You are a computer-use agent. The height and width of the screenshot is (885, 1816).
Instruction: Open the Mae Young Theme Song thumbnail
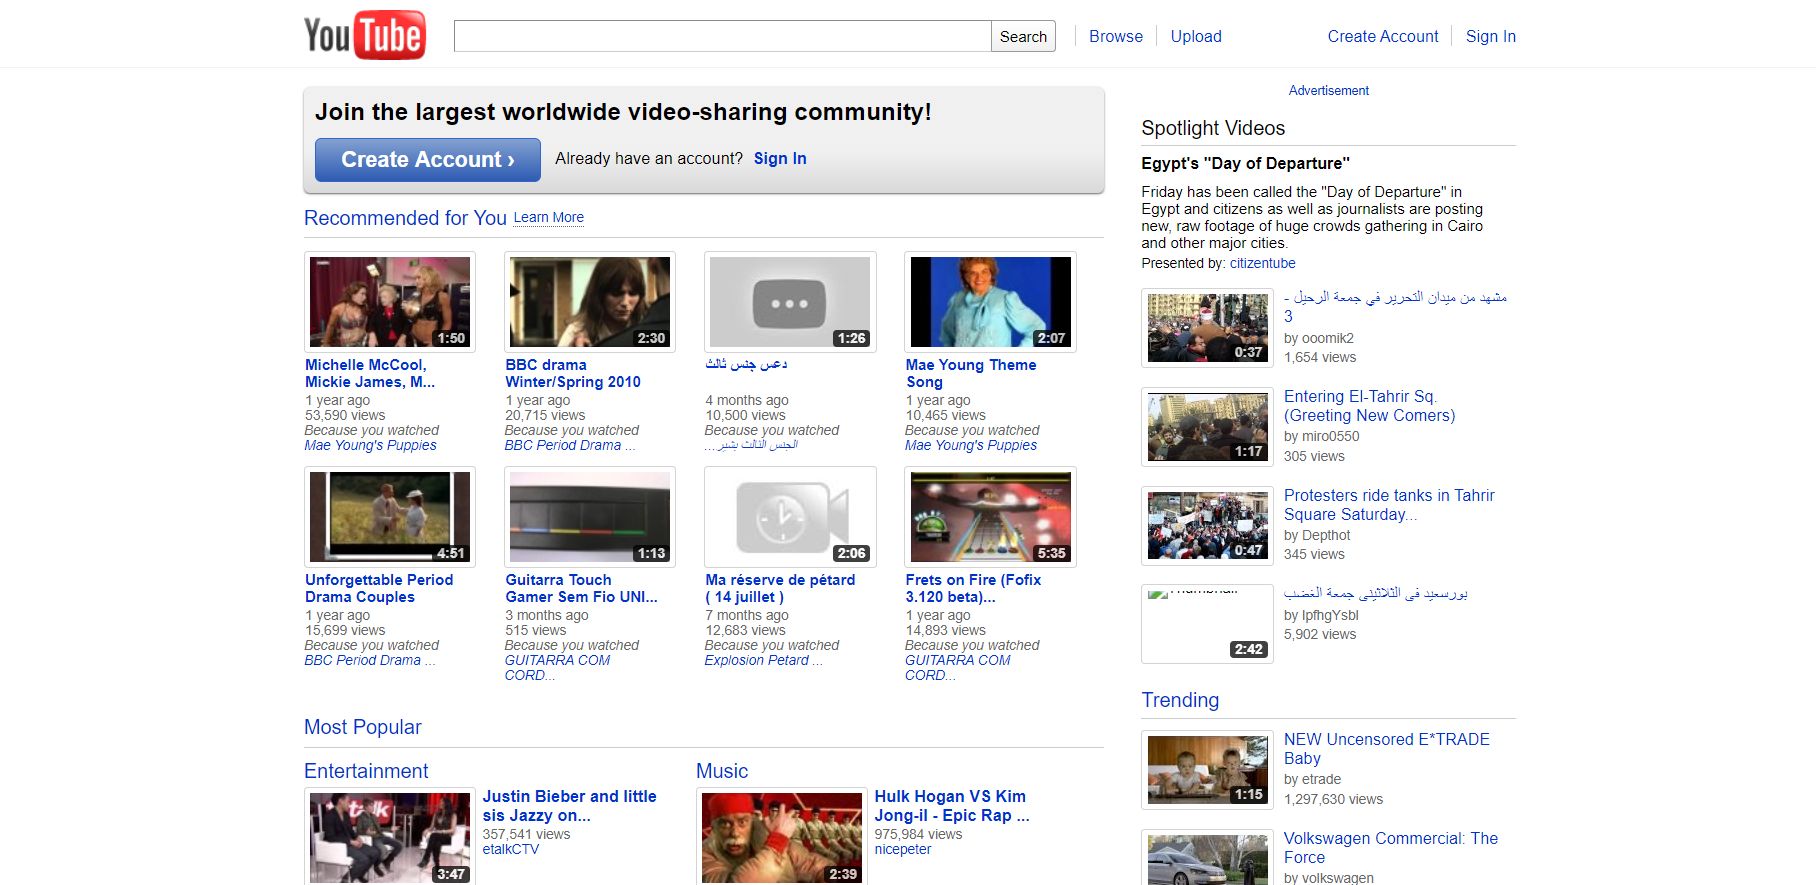[x=990, y=302]
